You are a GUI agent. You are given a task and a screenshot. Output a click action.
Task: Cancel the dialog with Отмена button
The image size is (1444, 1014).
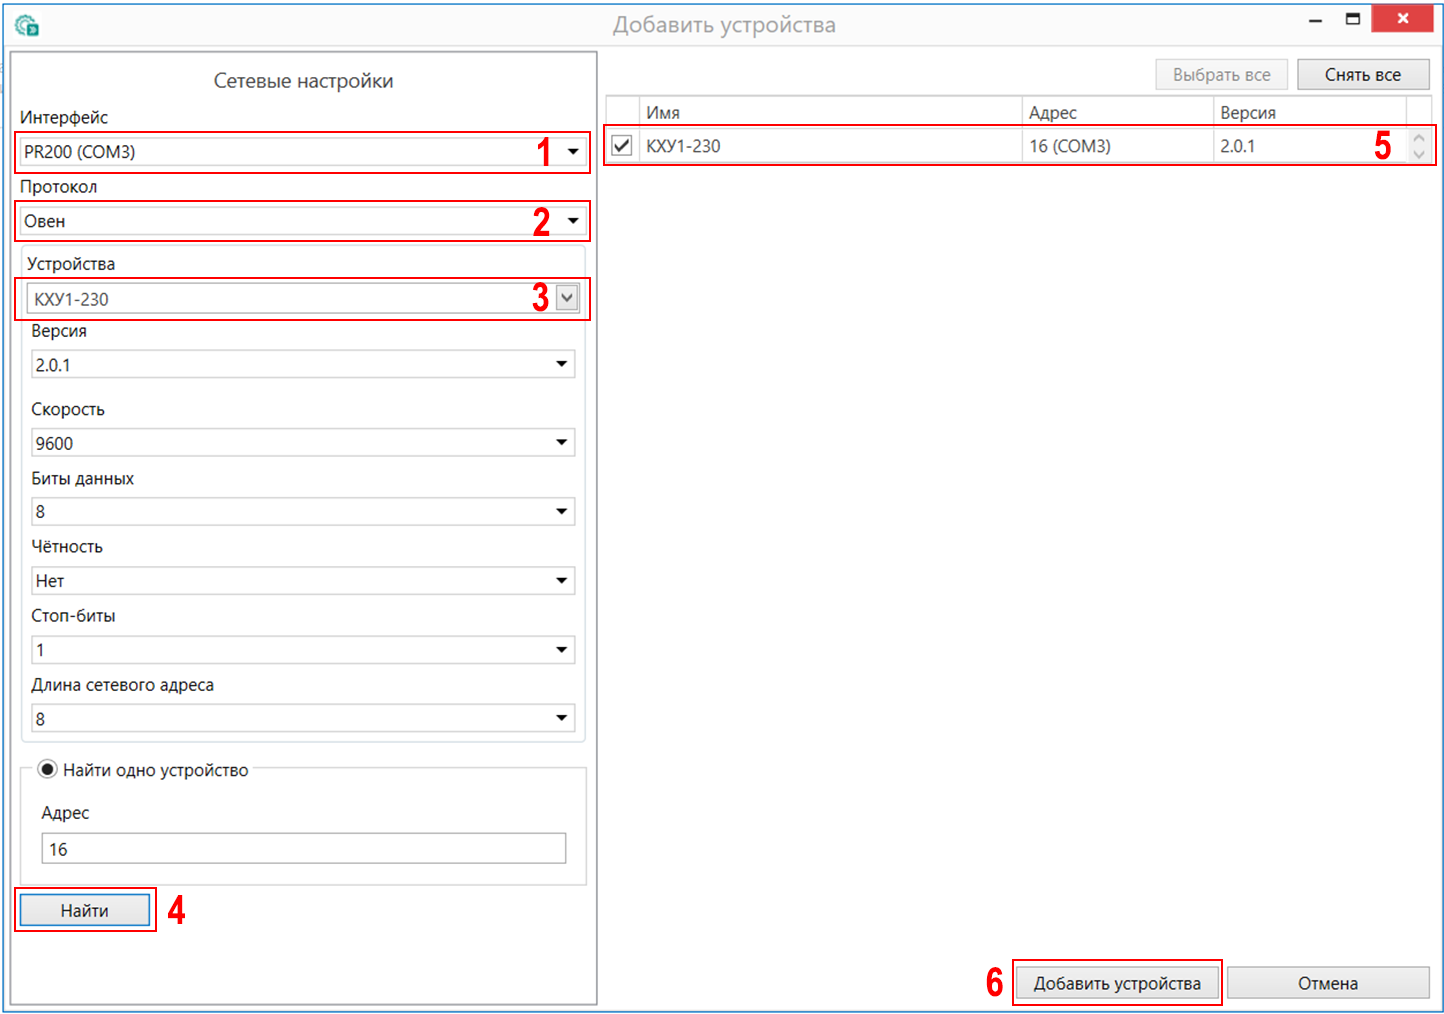coord(1327,983)
